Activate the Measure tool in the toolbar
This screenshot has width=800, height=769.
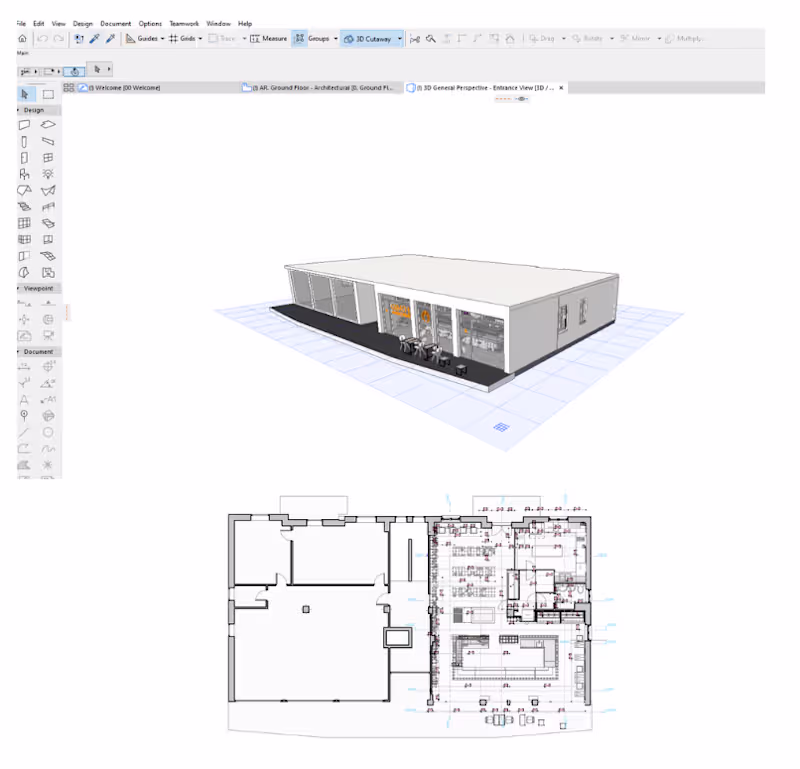[x=268, y=38]
